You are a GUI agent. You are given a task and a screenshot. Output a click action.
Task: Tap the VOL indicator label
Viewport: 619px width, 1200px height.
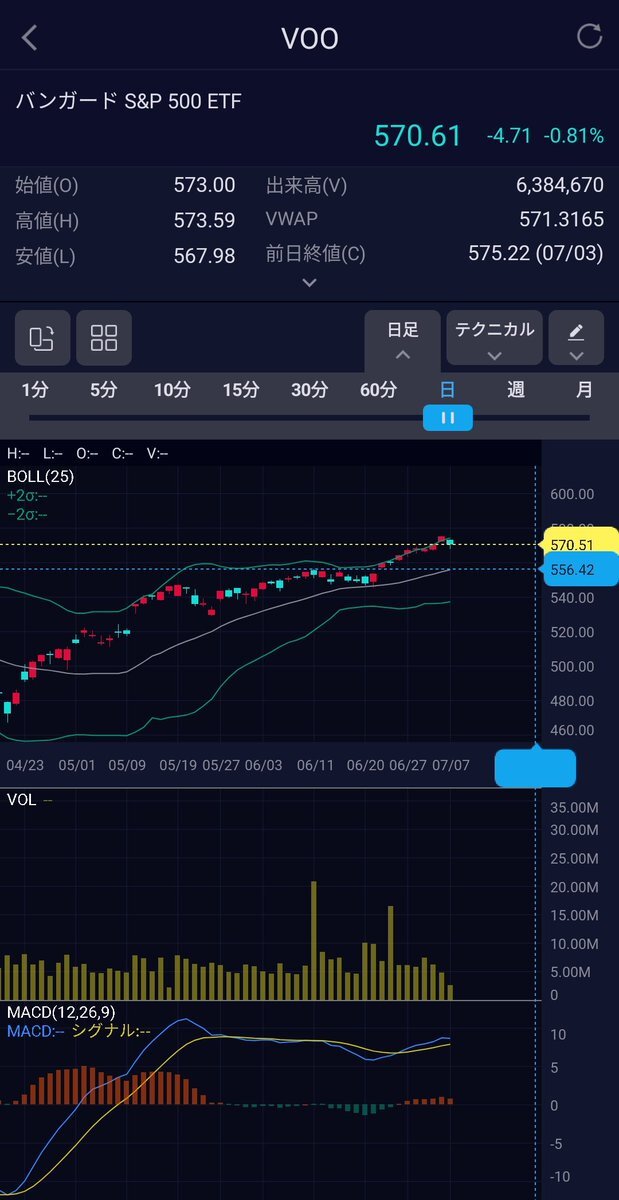(22, 800)
